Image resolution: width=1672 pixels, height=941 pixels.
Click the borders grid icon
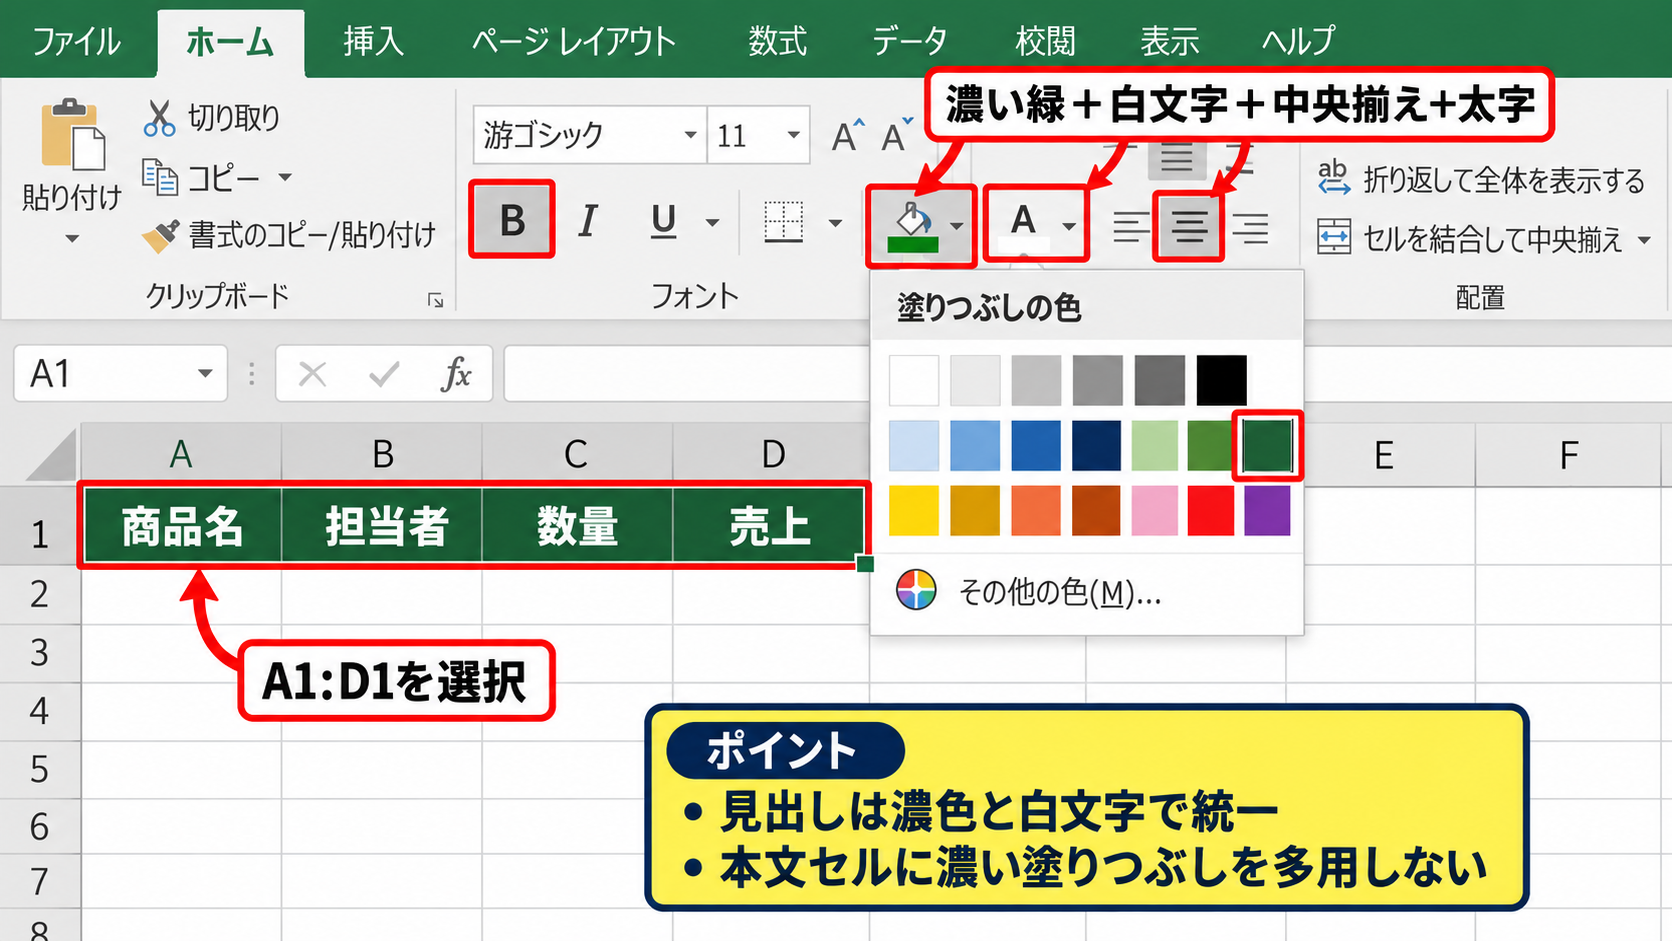pos(783,221)
